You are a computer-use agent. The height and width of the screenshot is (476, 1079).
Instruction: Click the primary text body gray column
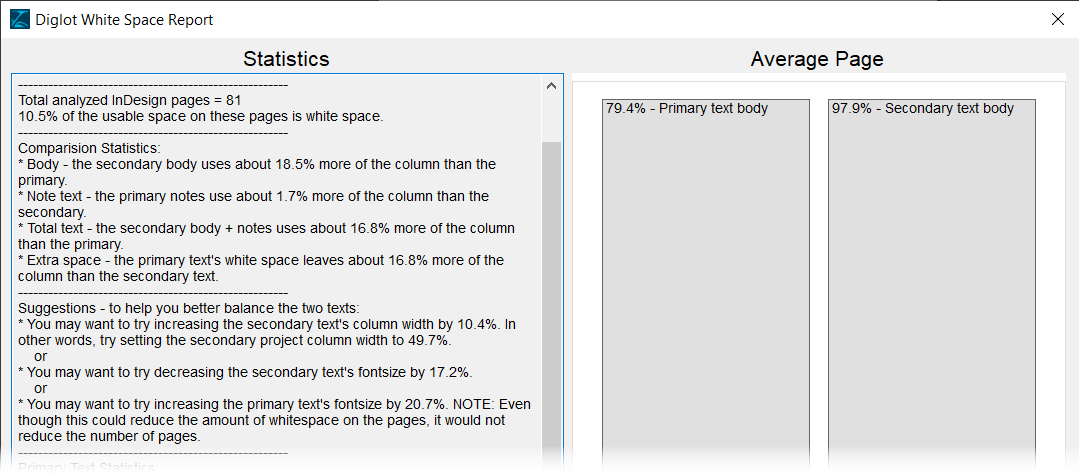706,290
